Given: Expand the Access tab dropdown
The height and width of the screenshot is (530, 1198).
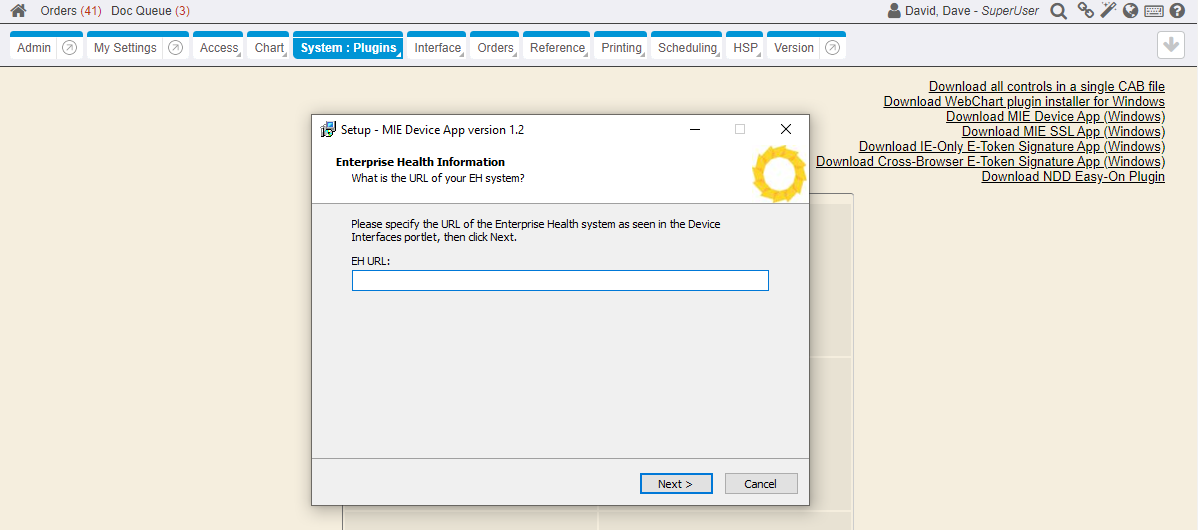Looking at the screenshot, I should [x=219, y=48].
